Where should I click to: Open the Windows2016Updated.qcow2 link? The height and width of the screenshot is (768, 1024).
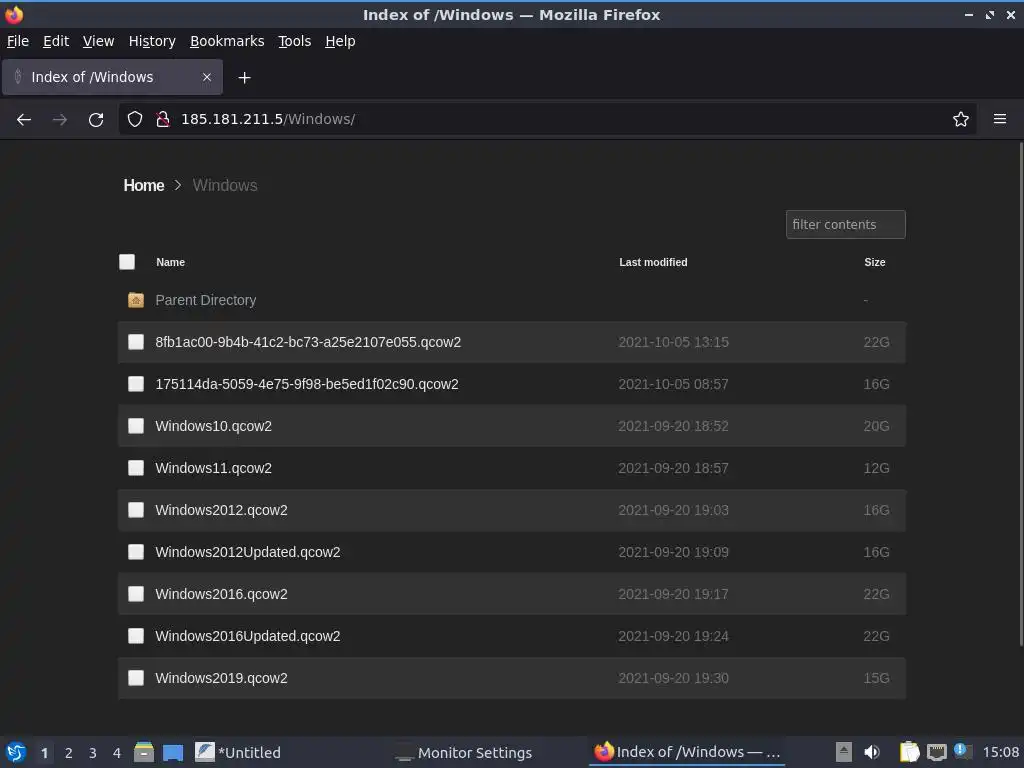248,636
